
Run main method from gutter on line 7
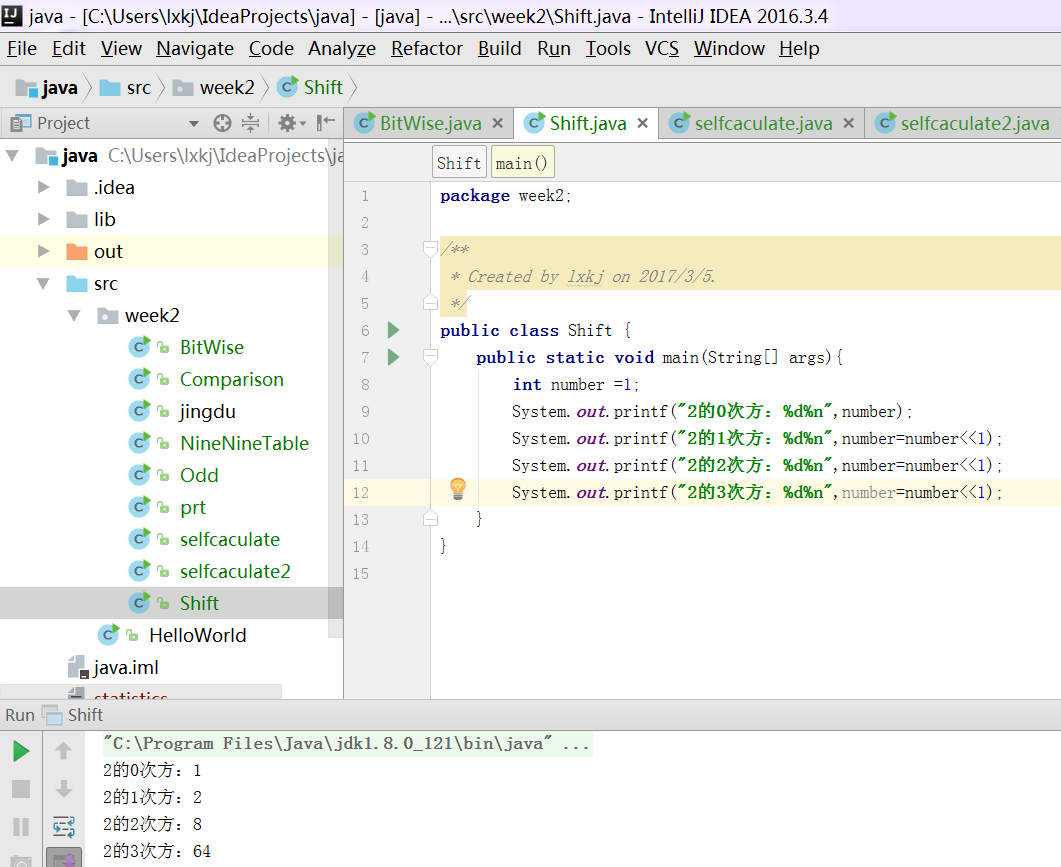393,357
